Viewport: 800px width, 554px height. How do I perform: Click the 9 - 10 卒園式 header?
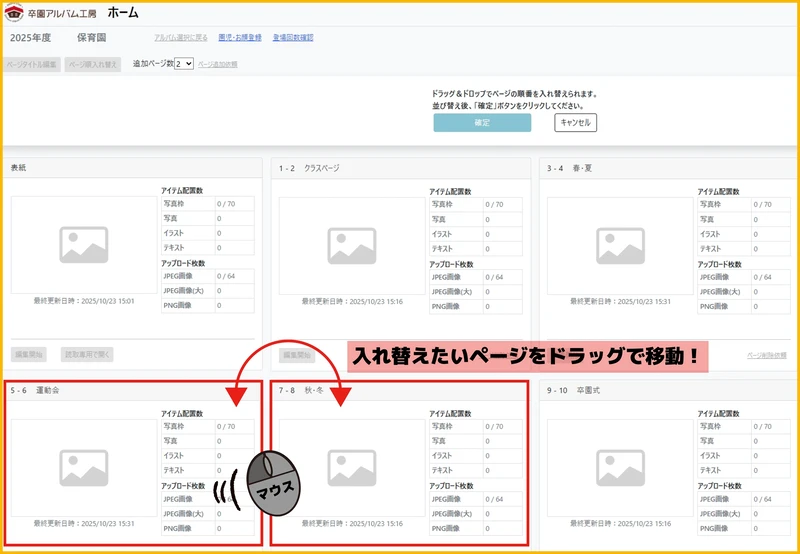click(669, 391)
